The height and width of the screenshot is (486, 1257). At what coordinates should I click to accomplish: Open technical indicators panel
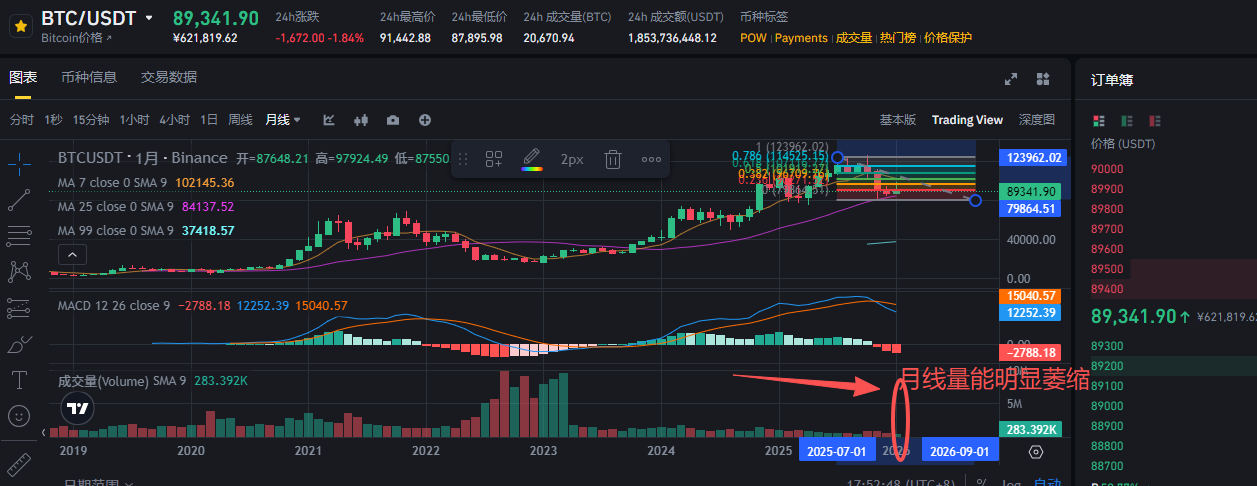pos(329,120)
